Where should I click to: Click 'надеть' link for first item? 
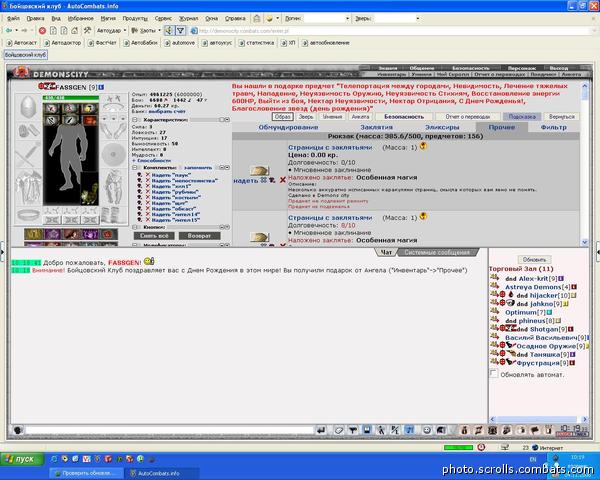(246, 181)
